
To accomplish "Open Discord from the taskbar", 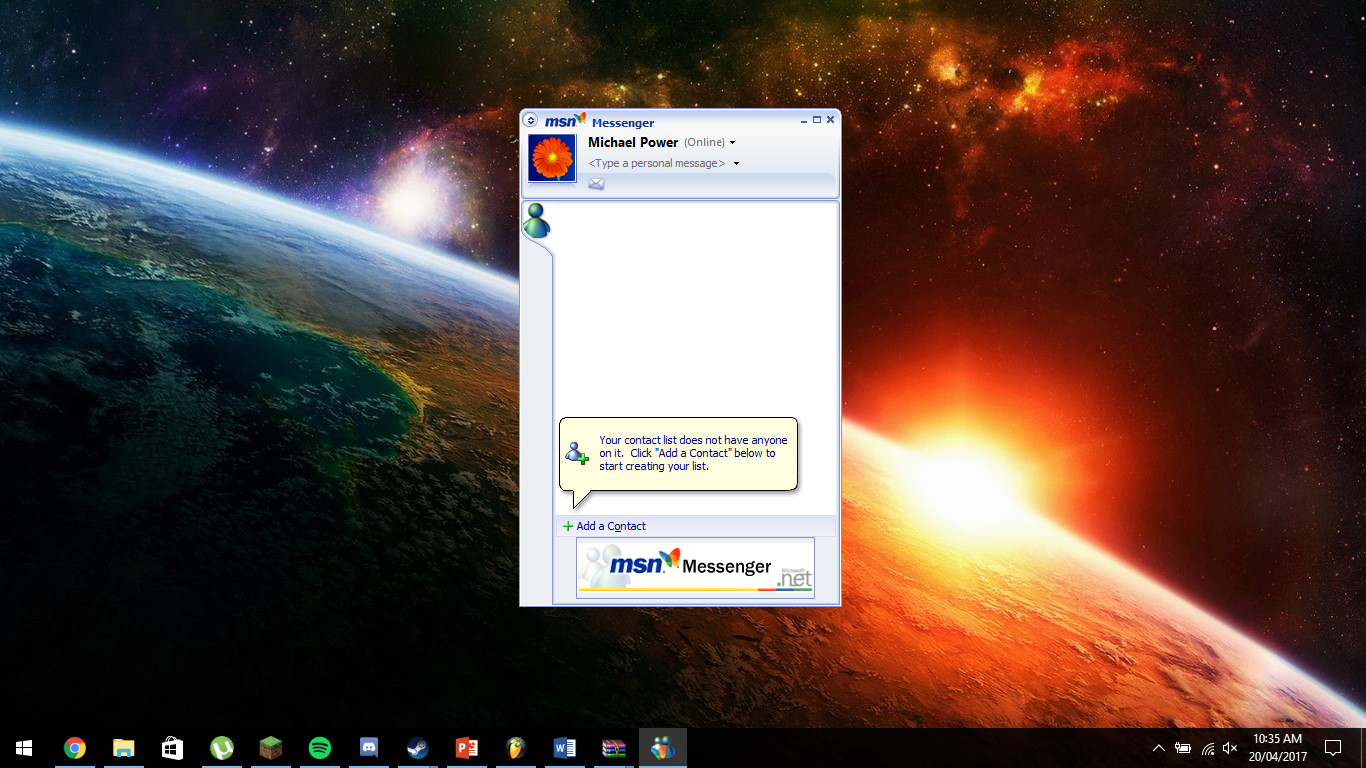I will click(x=369, y=748).
